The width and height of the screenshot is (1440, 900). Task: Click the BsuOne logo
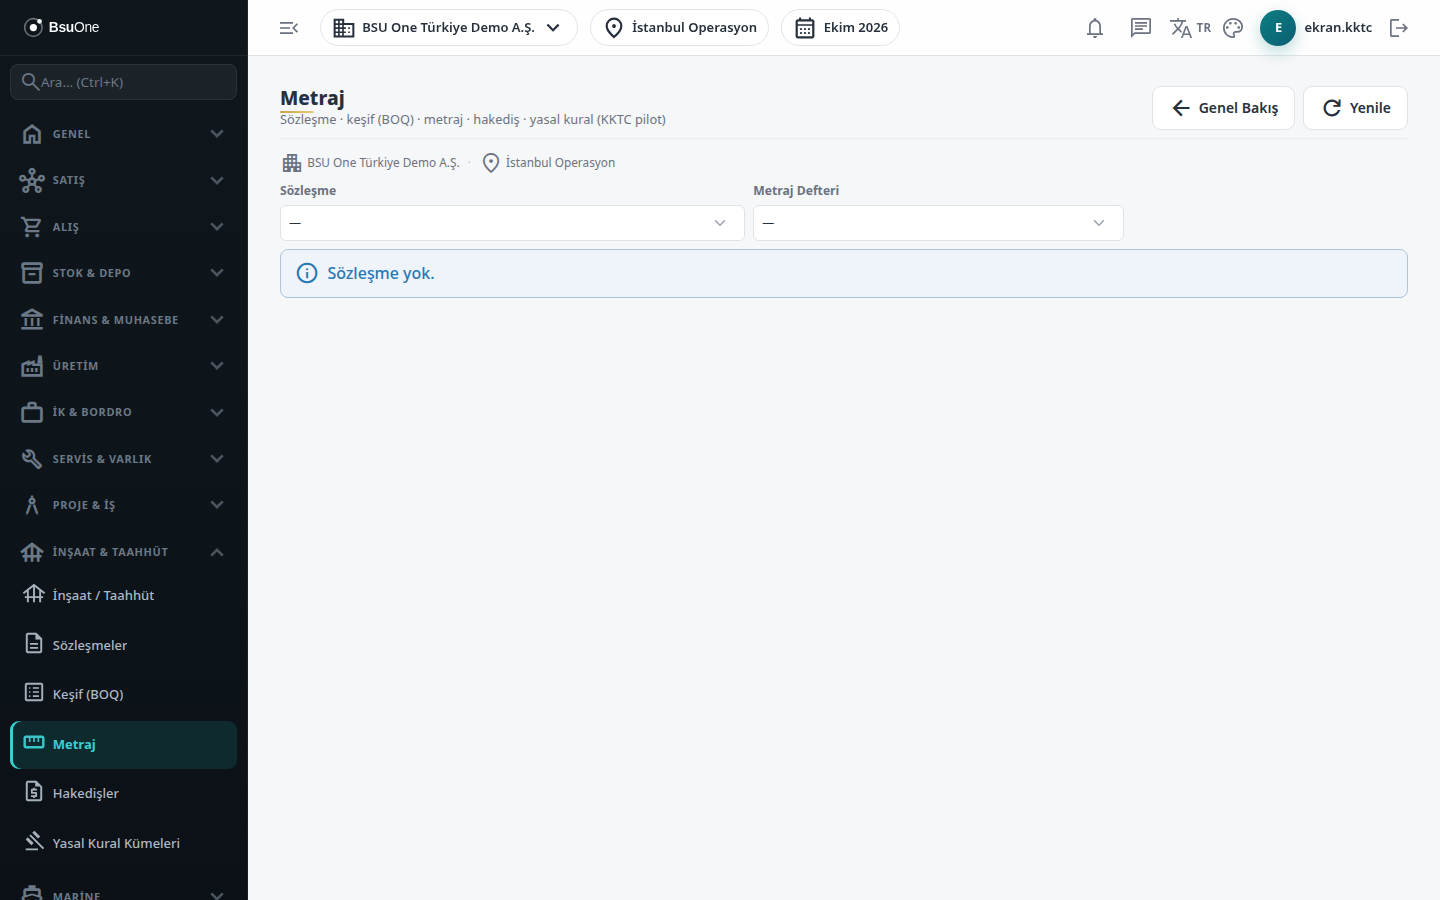pos(62,27)
